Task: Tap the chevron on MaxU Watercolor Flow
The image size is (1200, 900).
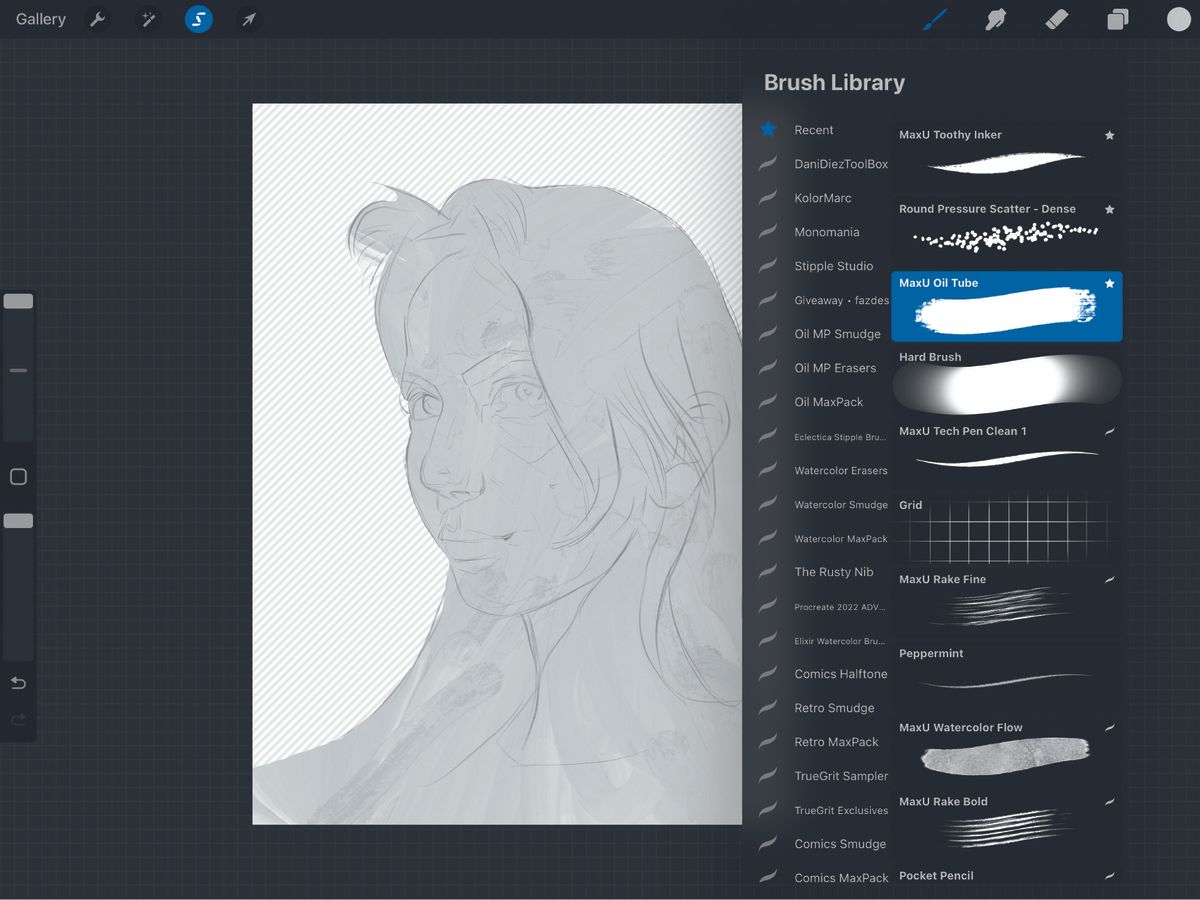Action: (1109, 727)
